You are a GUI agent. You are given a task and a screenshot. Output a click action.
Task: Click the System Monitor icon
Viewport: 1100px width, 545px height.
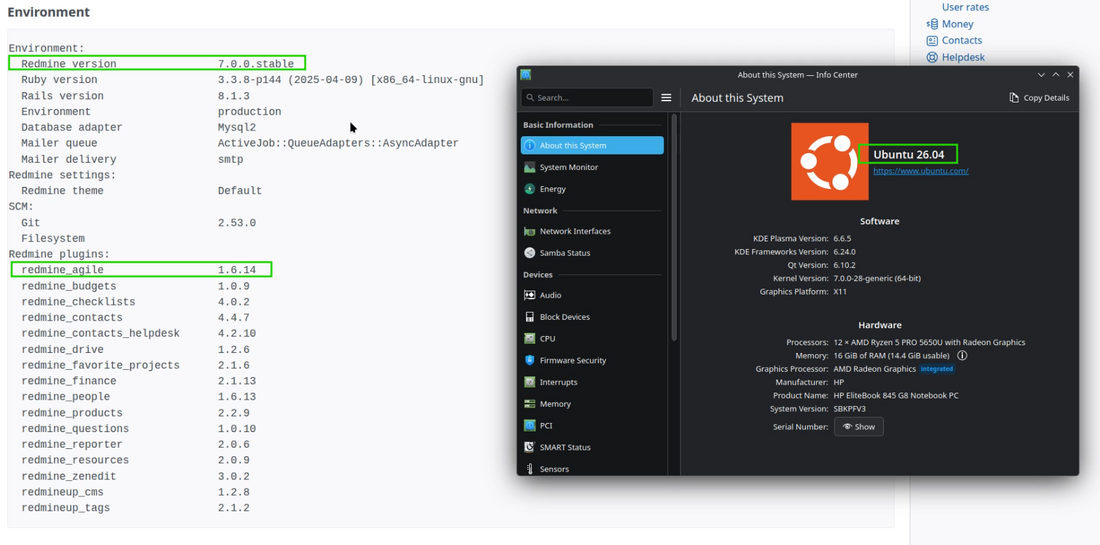click(530, 167)
